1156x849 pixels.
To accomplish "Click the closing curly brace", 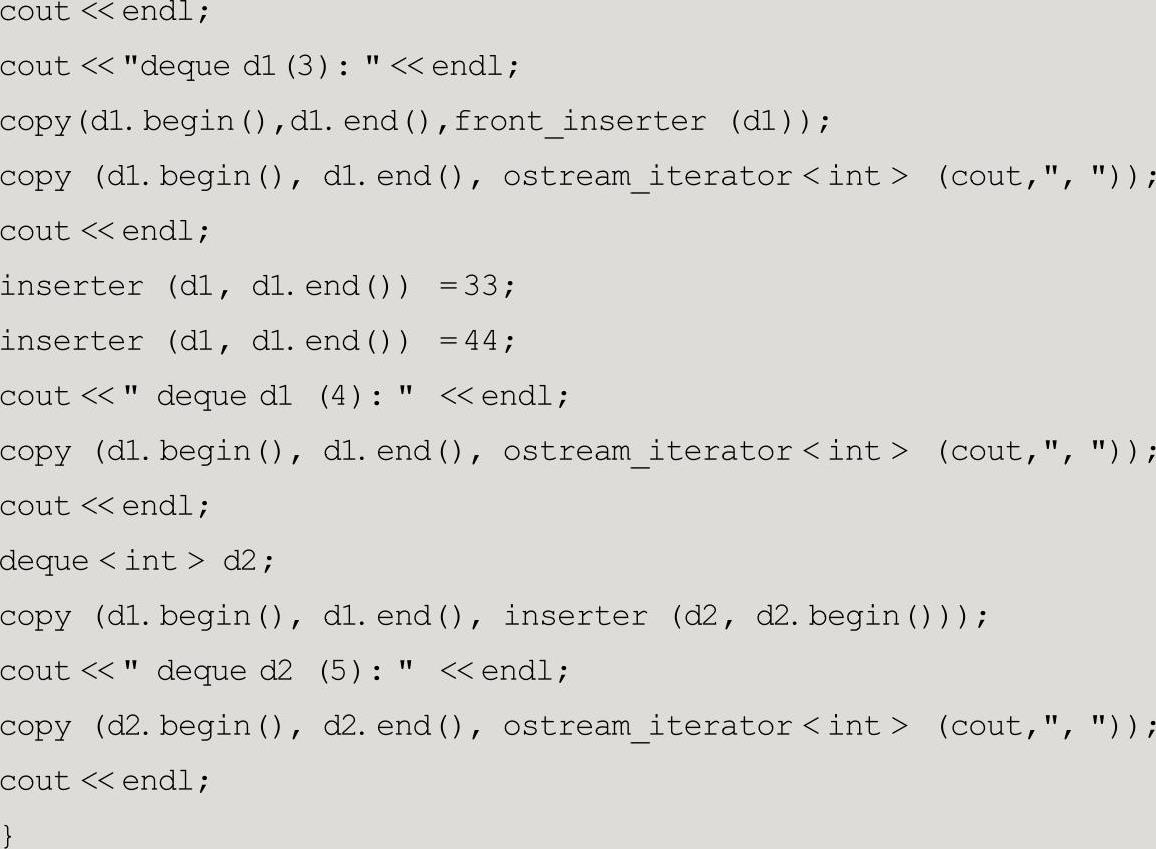I will 8,833.
